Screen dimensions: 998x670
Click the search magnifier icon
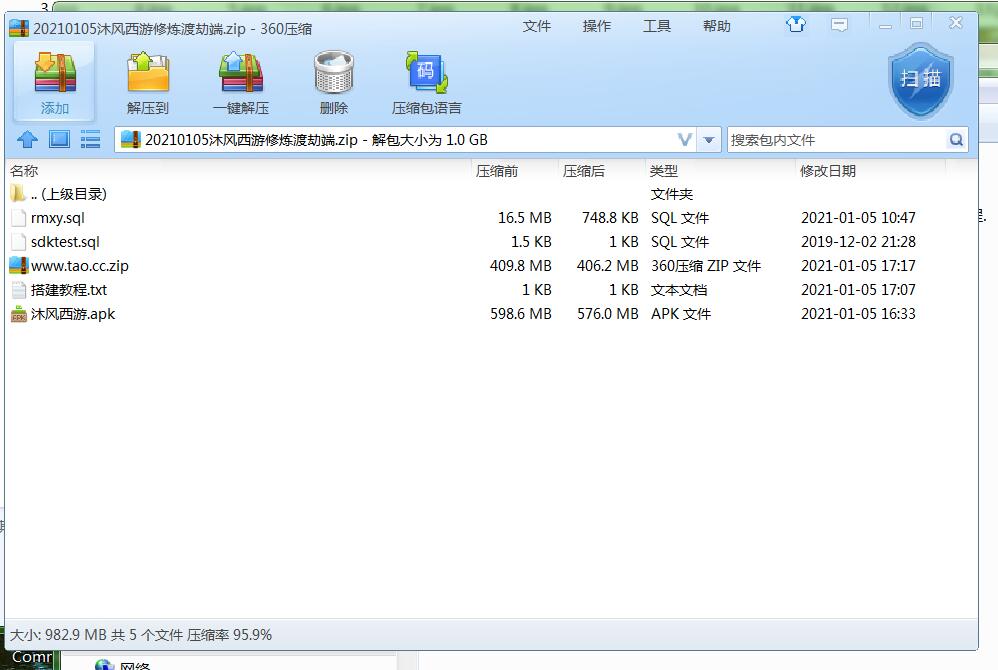coord(956,140)
